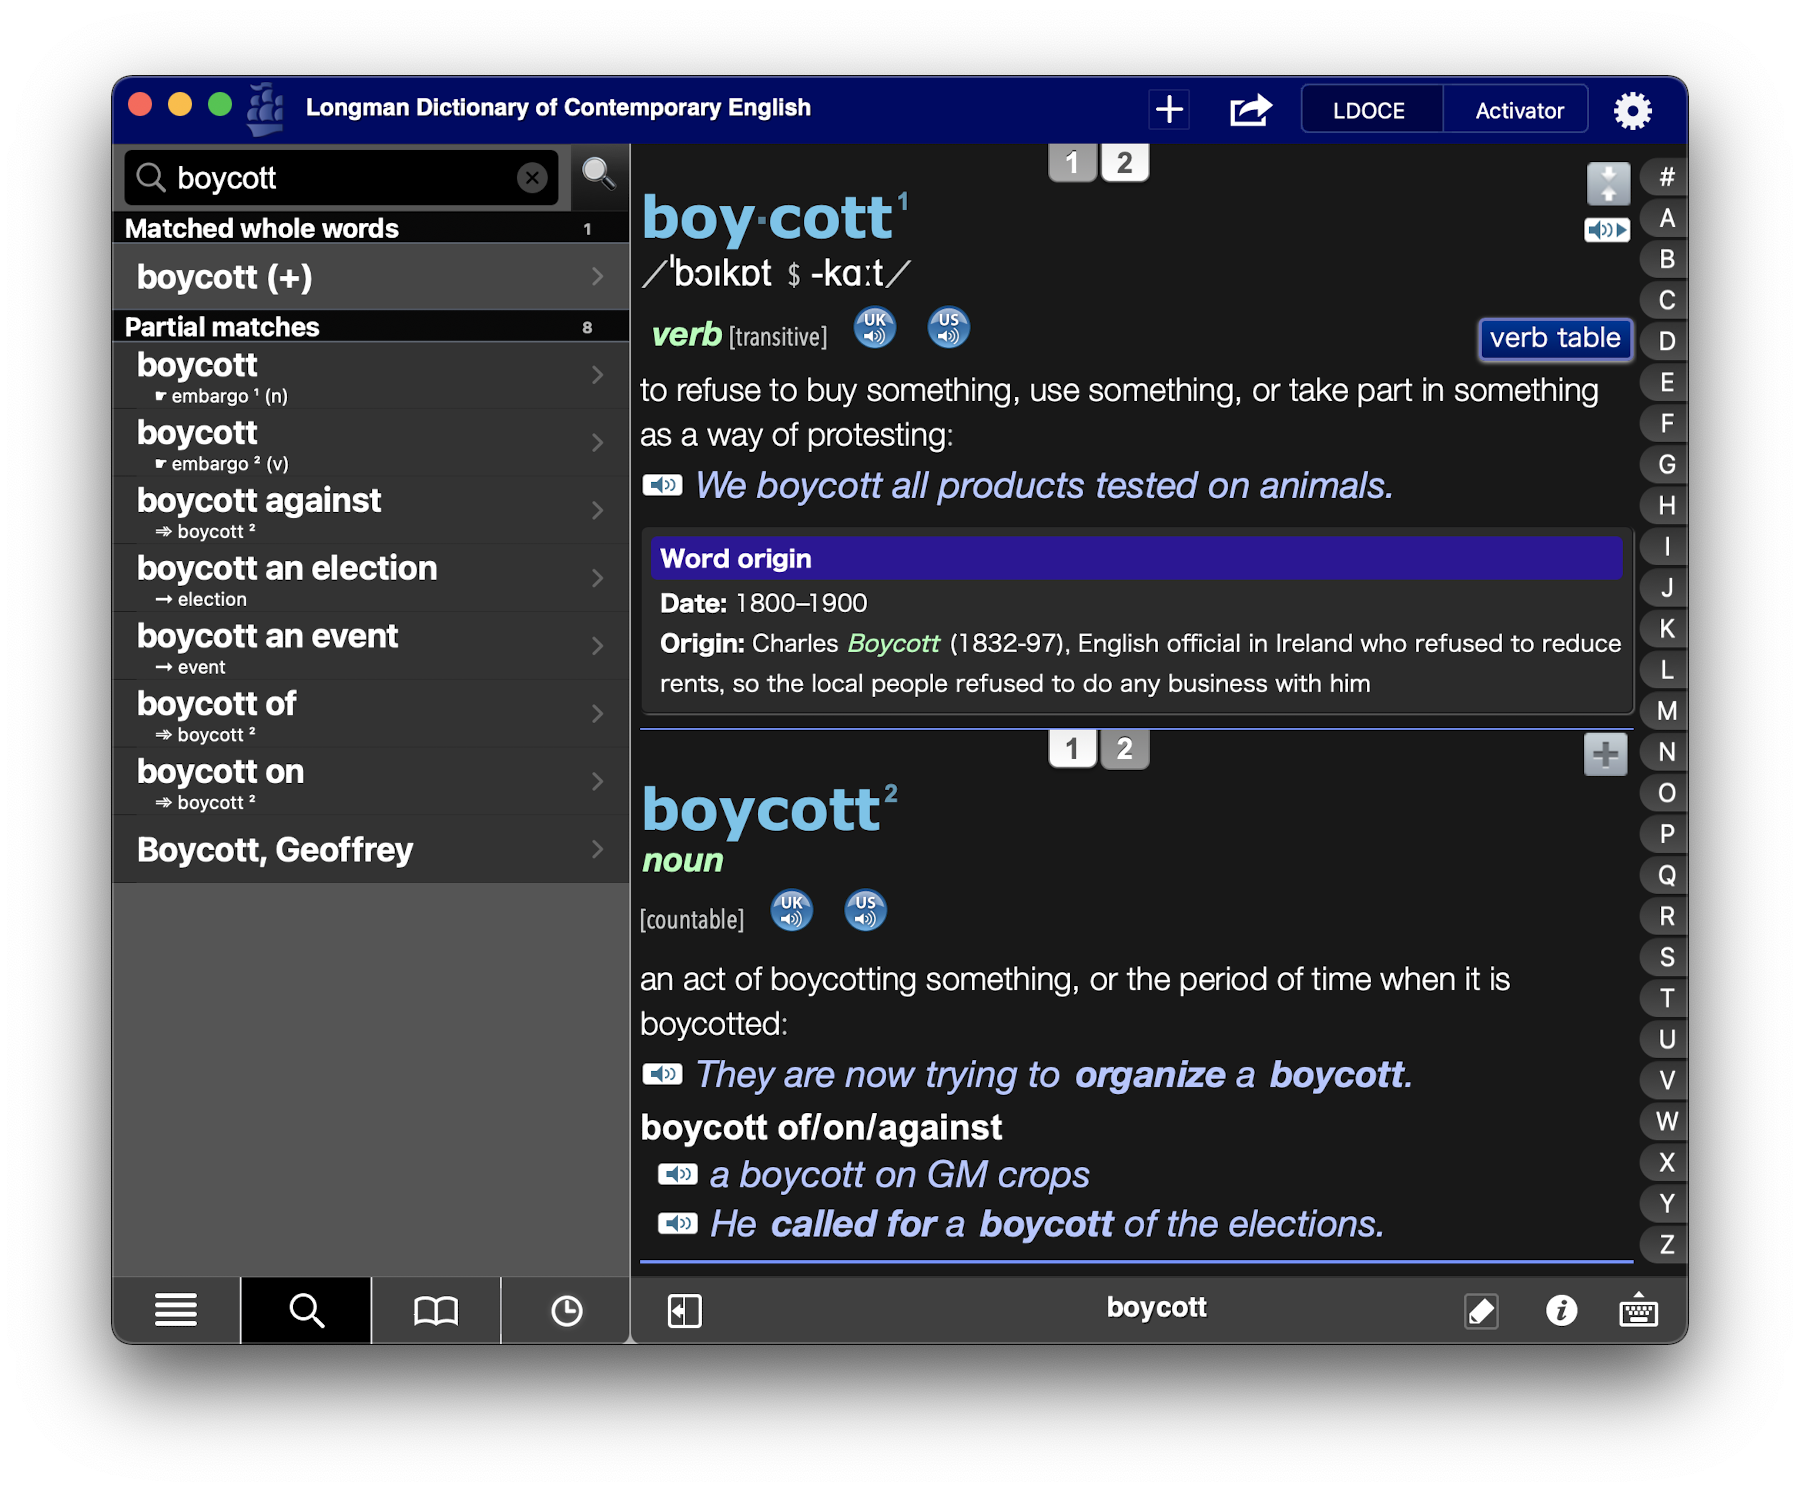Screen dimensions: 1800x1492
Task: Click the info icon in bottom bar
Action: (1561, 1310)
